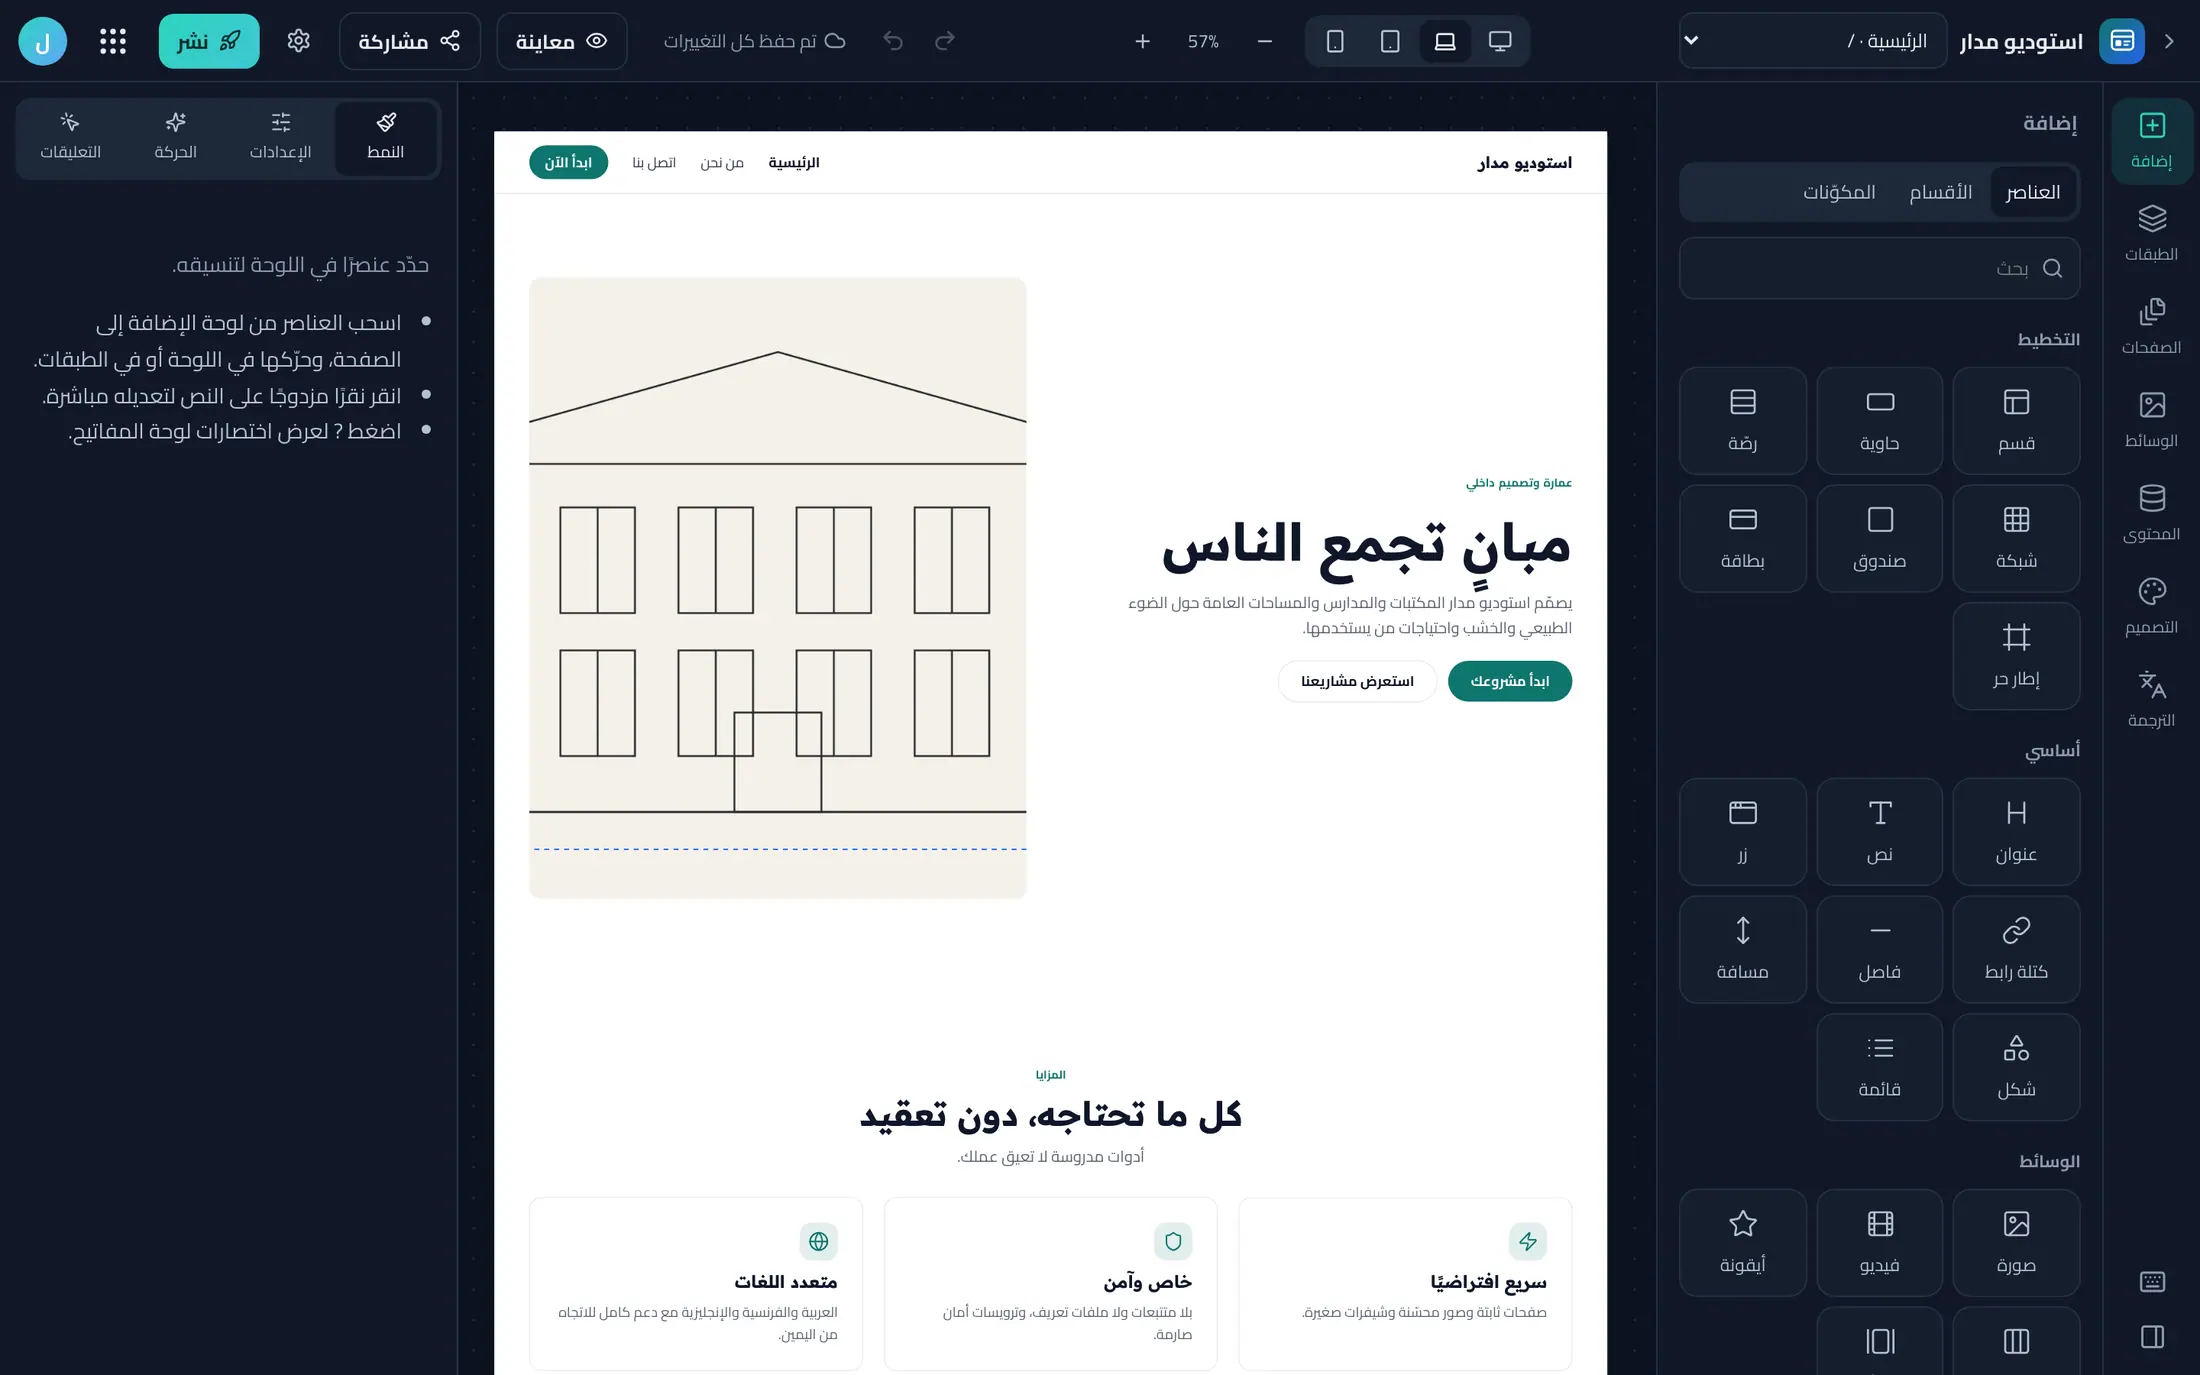The width and height of the screenshot is (2200, 1375).
Task: Add a شبكة grid element
Action: (2016, 538)
